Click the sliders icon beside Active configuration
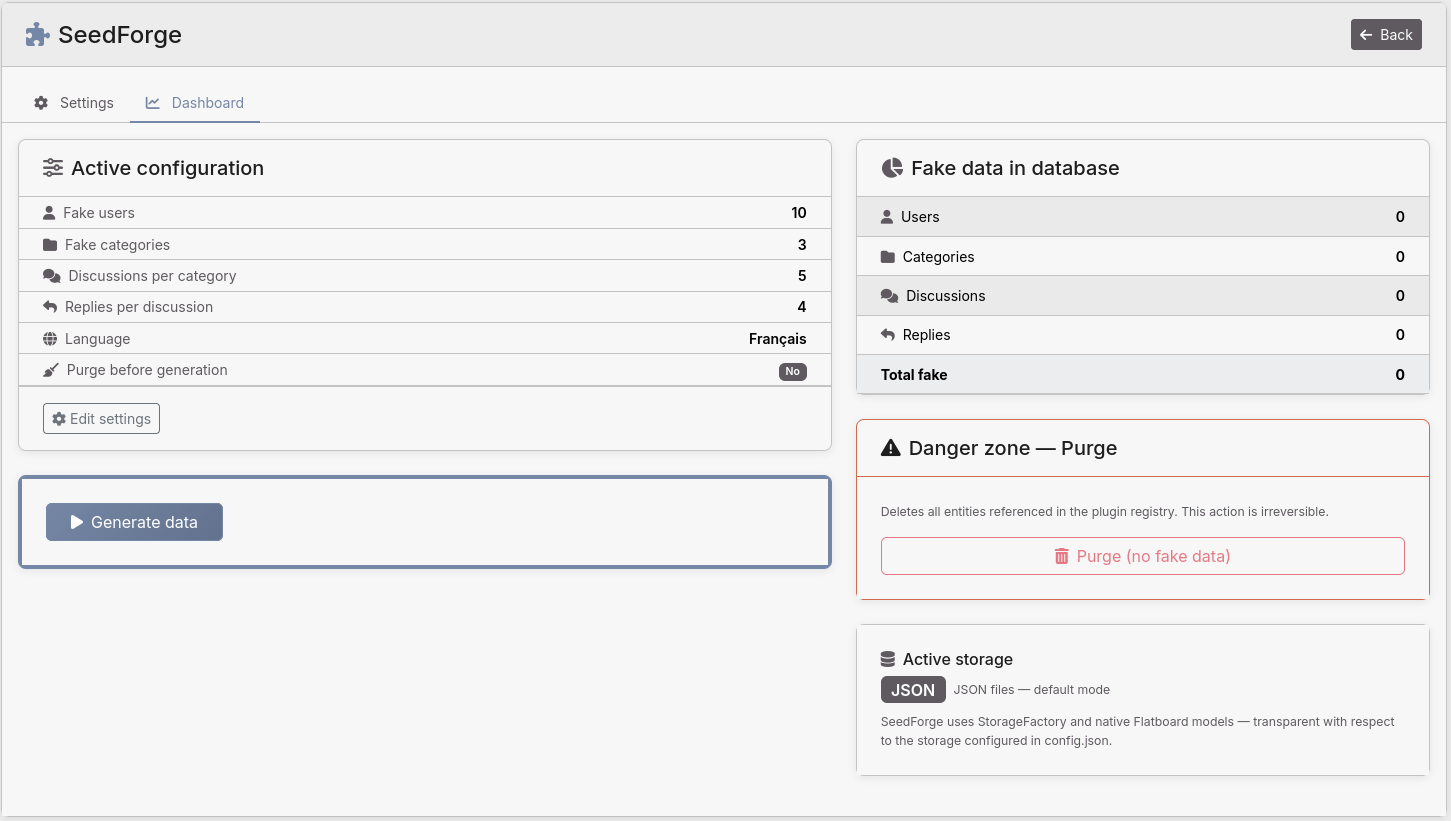The height and width of the screenshot is (821, 1451). pyautogui.click(x=53, y=168)
